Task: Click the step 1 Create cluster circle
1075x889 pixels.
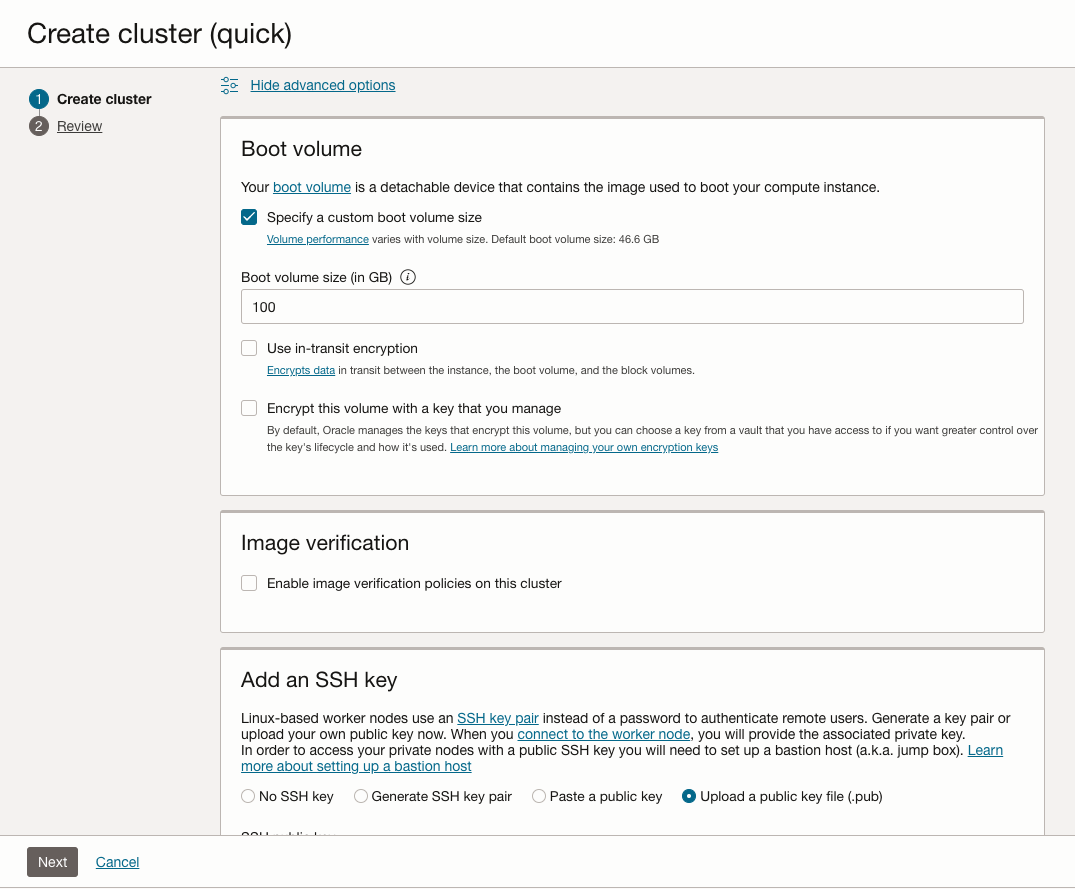Action: click(39, 99)
